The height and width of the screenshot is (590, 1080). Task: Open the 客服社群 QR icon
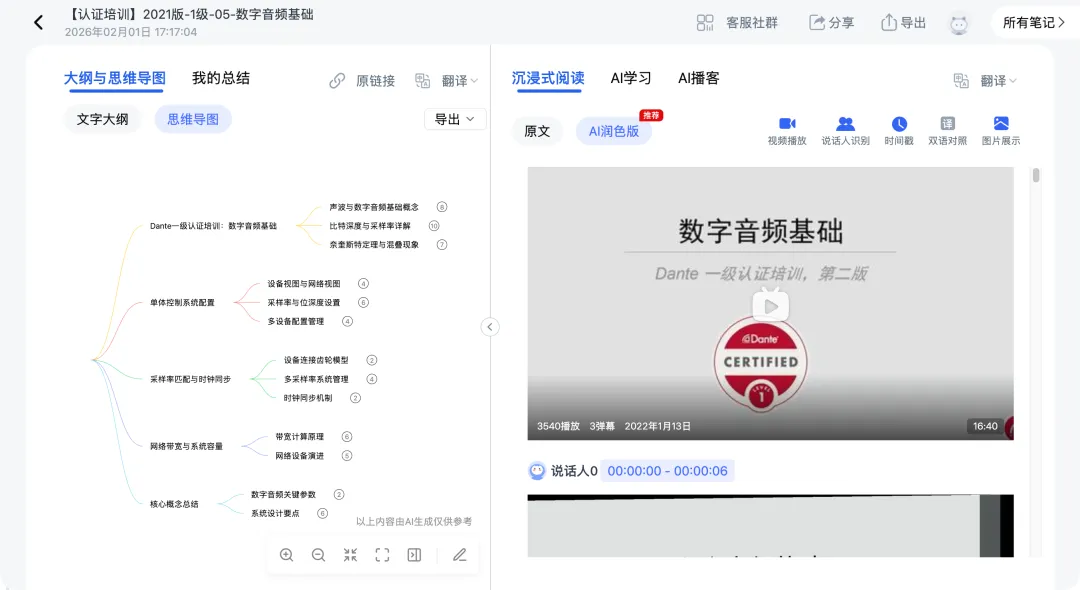(705, 23)
